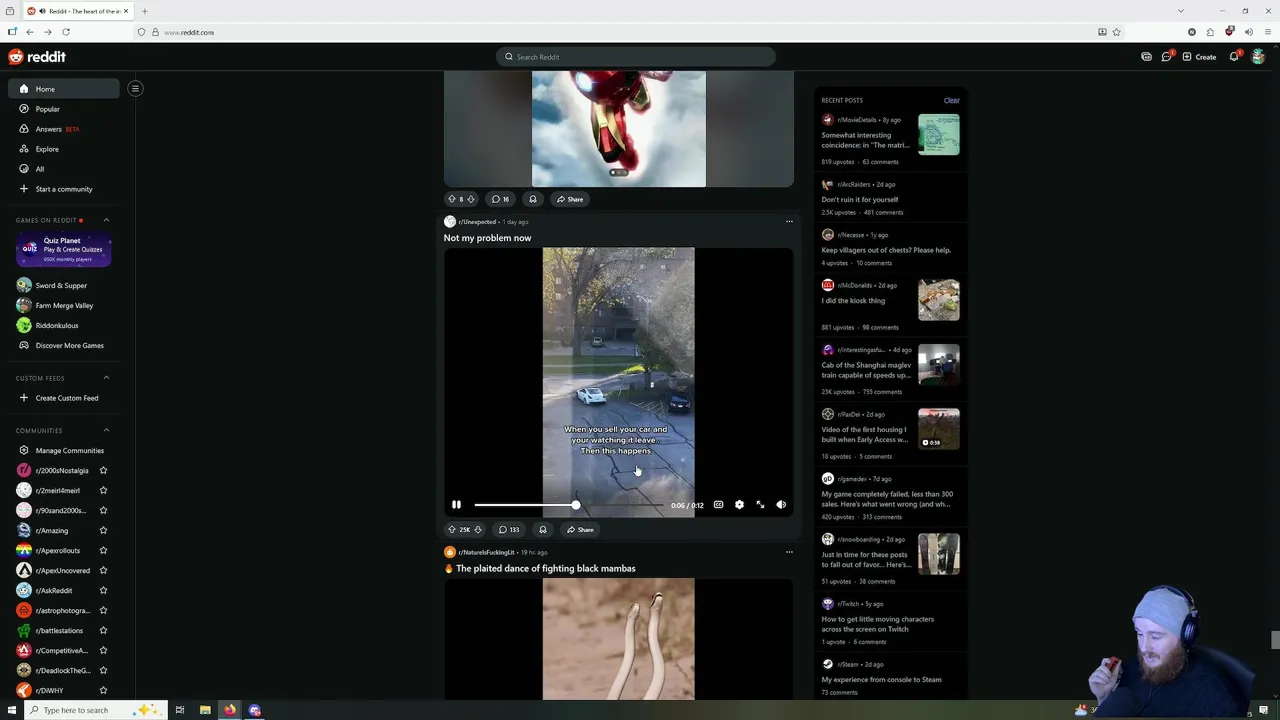Open File Explorer from the taskbar
This screenshot has width=1280, height=720.
coord(205,710)
